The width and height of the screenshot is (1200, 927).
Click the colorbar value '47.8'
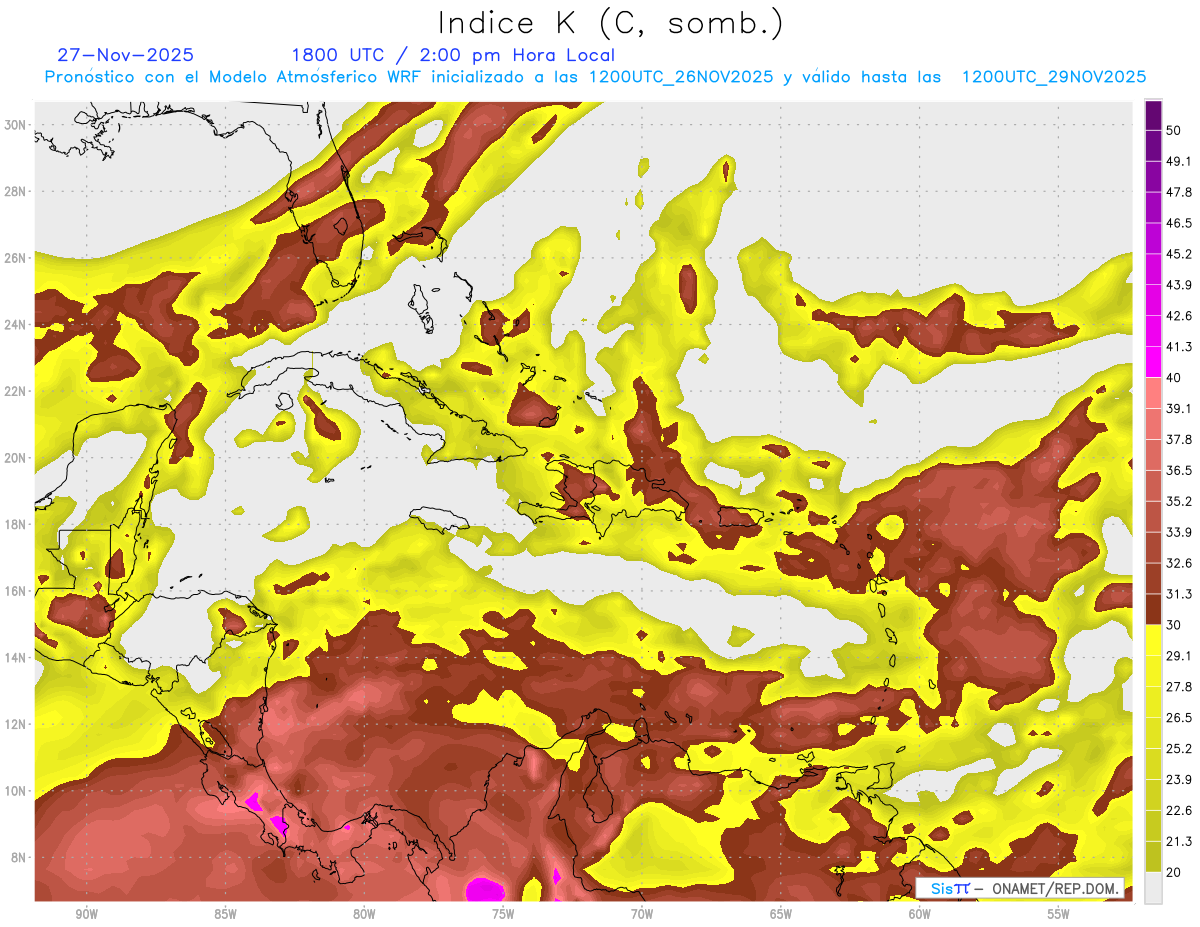(x=1178, y=192)
